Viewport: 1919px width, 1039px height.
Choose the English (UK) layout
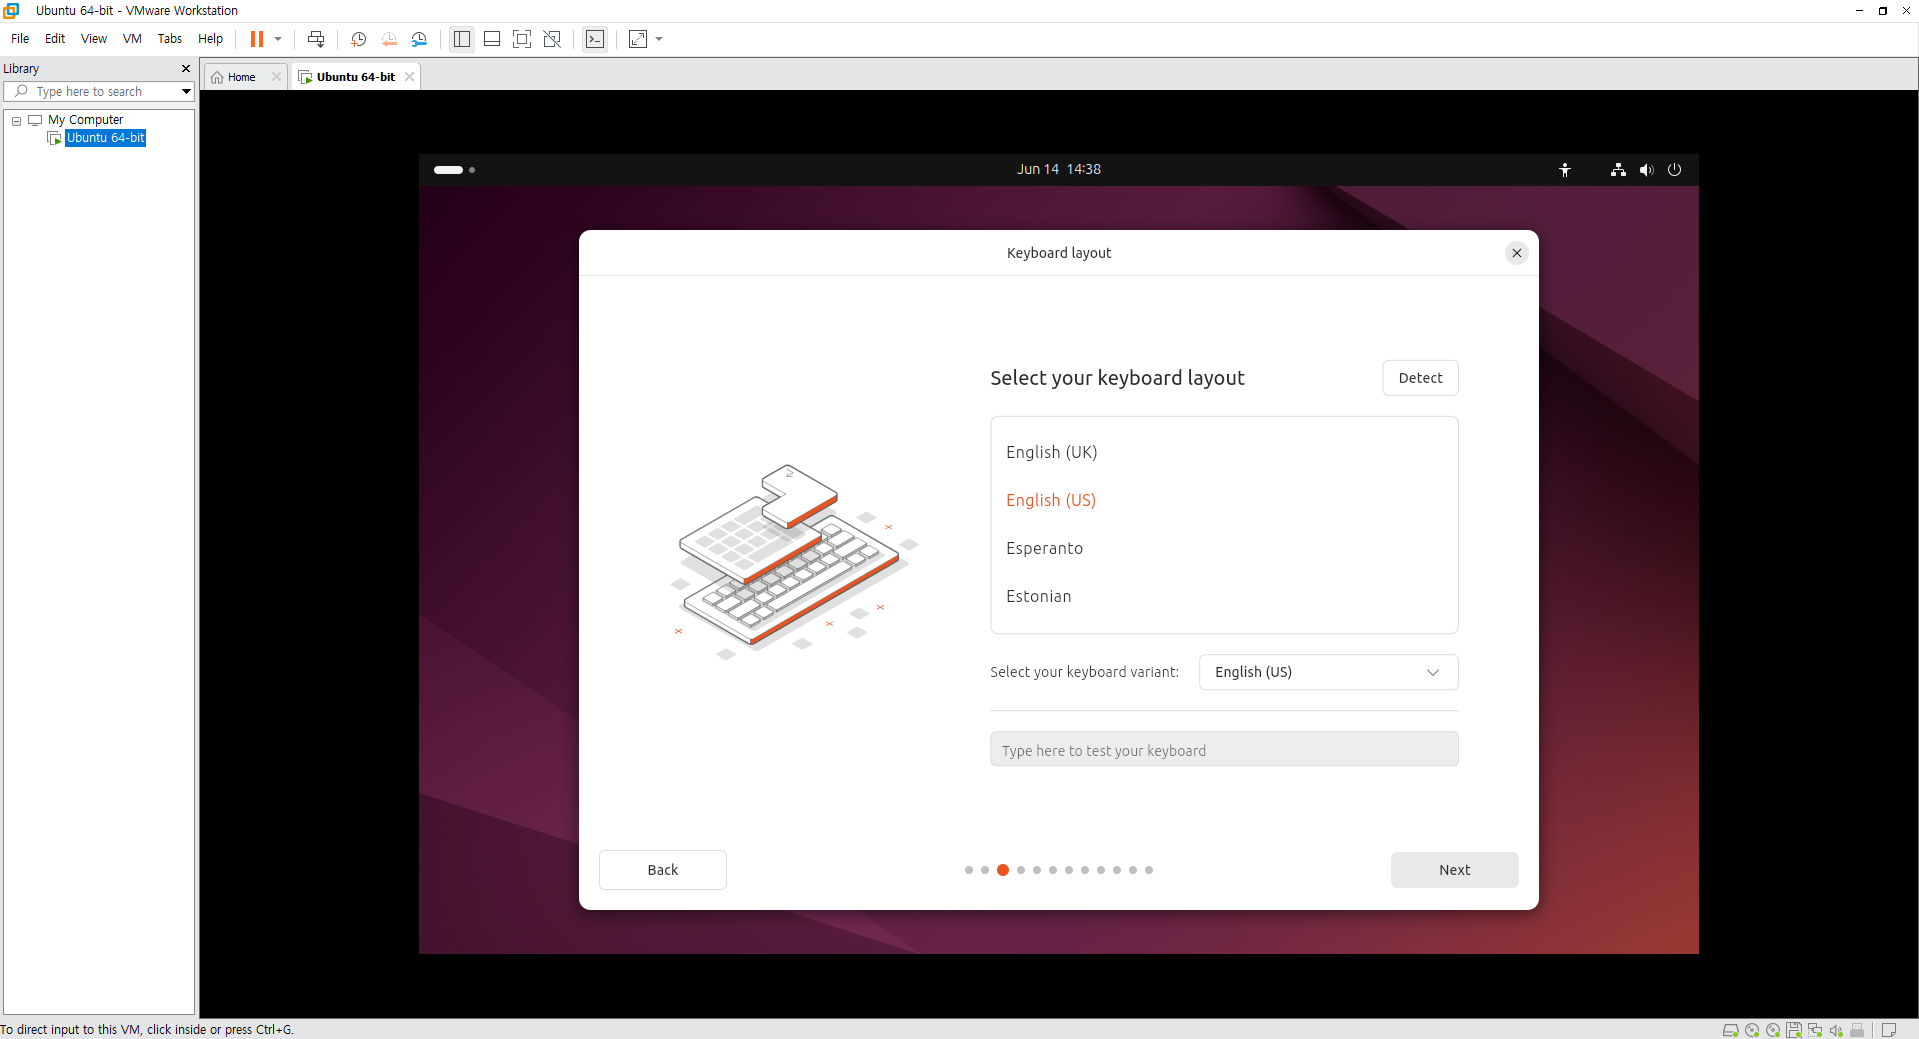pos(1224,452)
